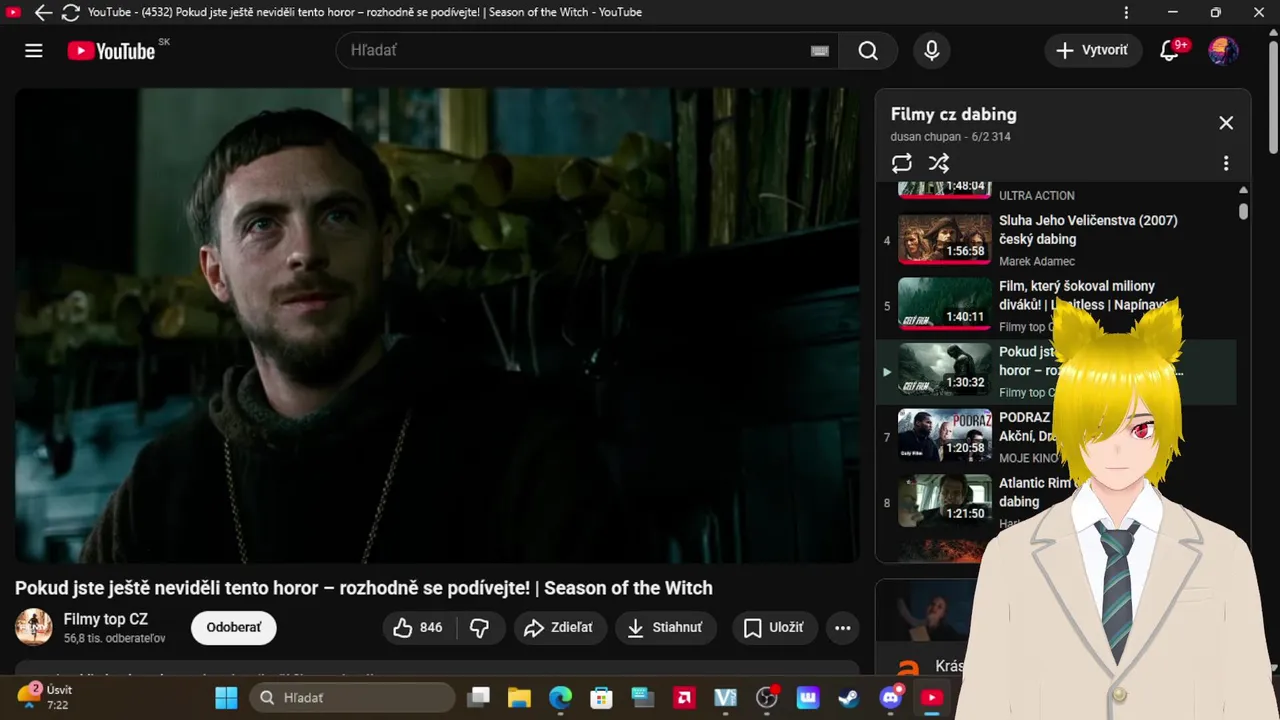Viewport: 1280px width, 720px height.
Task: Open the Filmy top CZ channel avatar
Action: [34, 627]
